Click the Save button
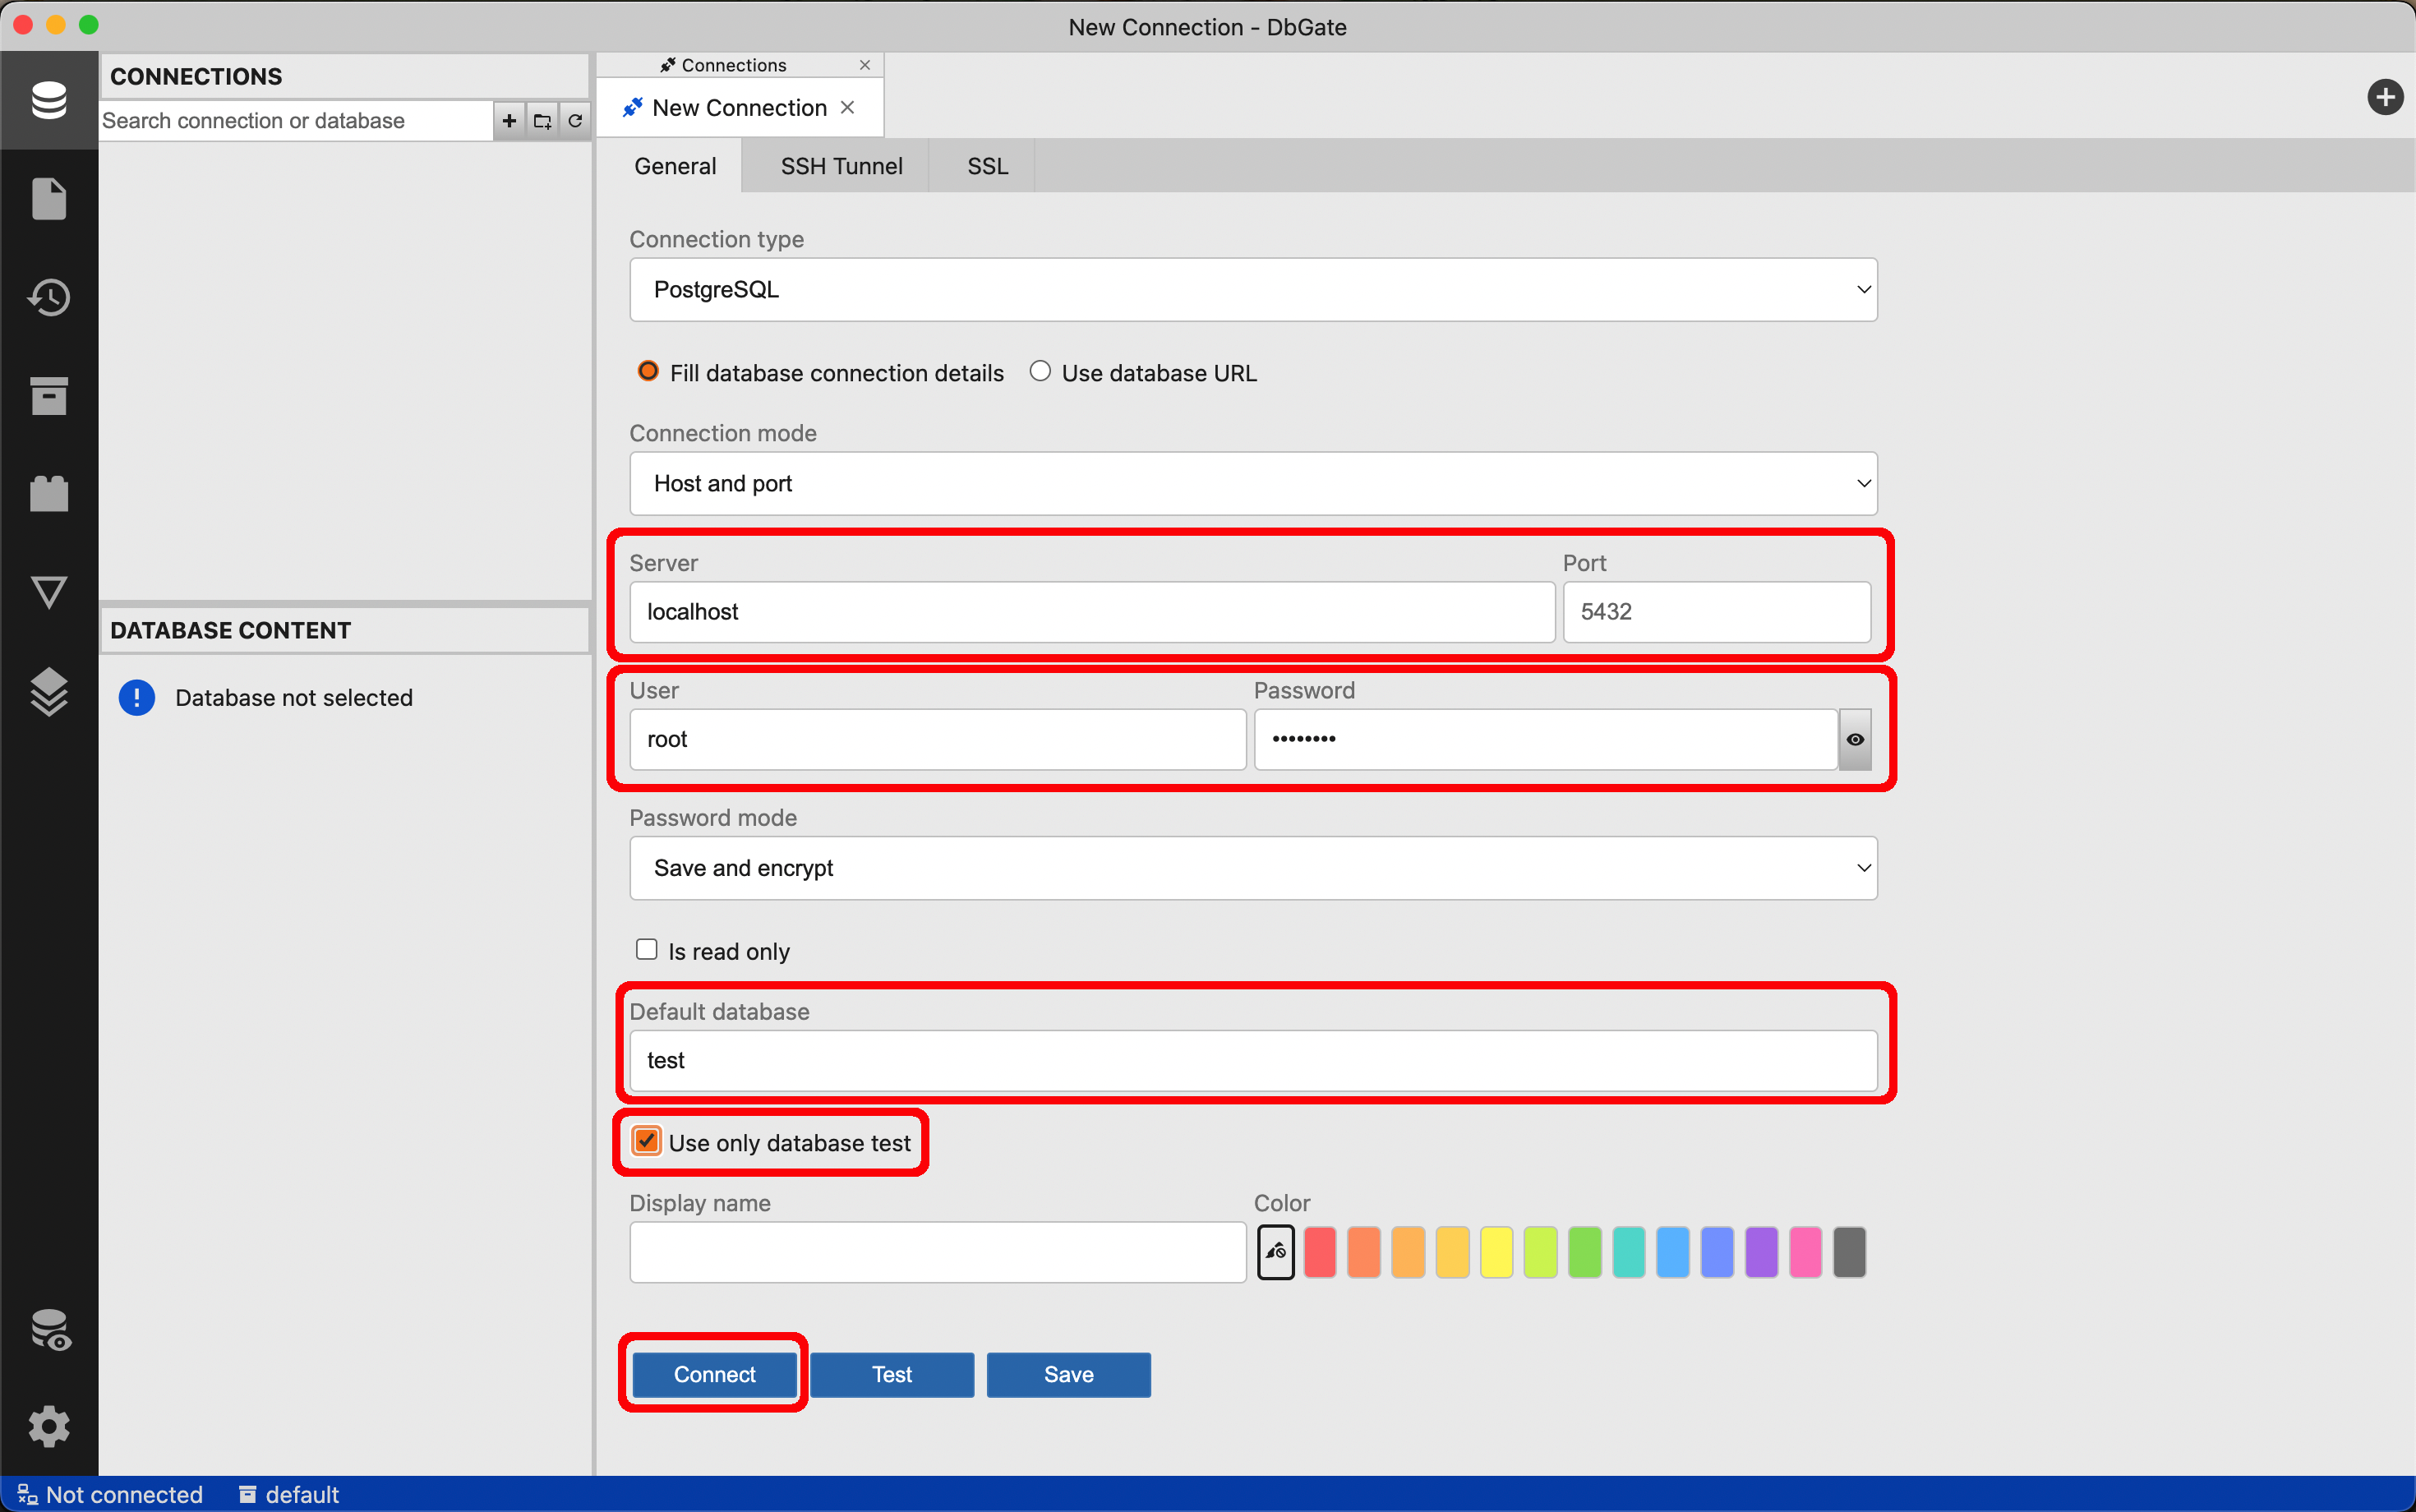2416x1512 pixels. [x=1068, y=1375]
